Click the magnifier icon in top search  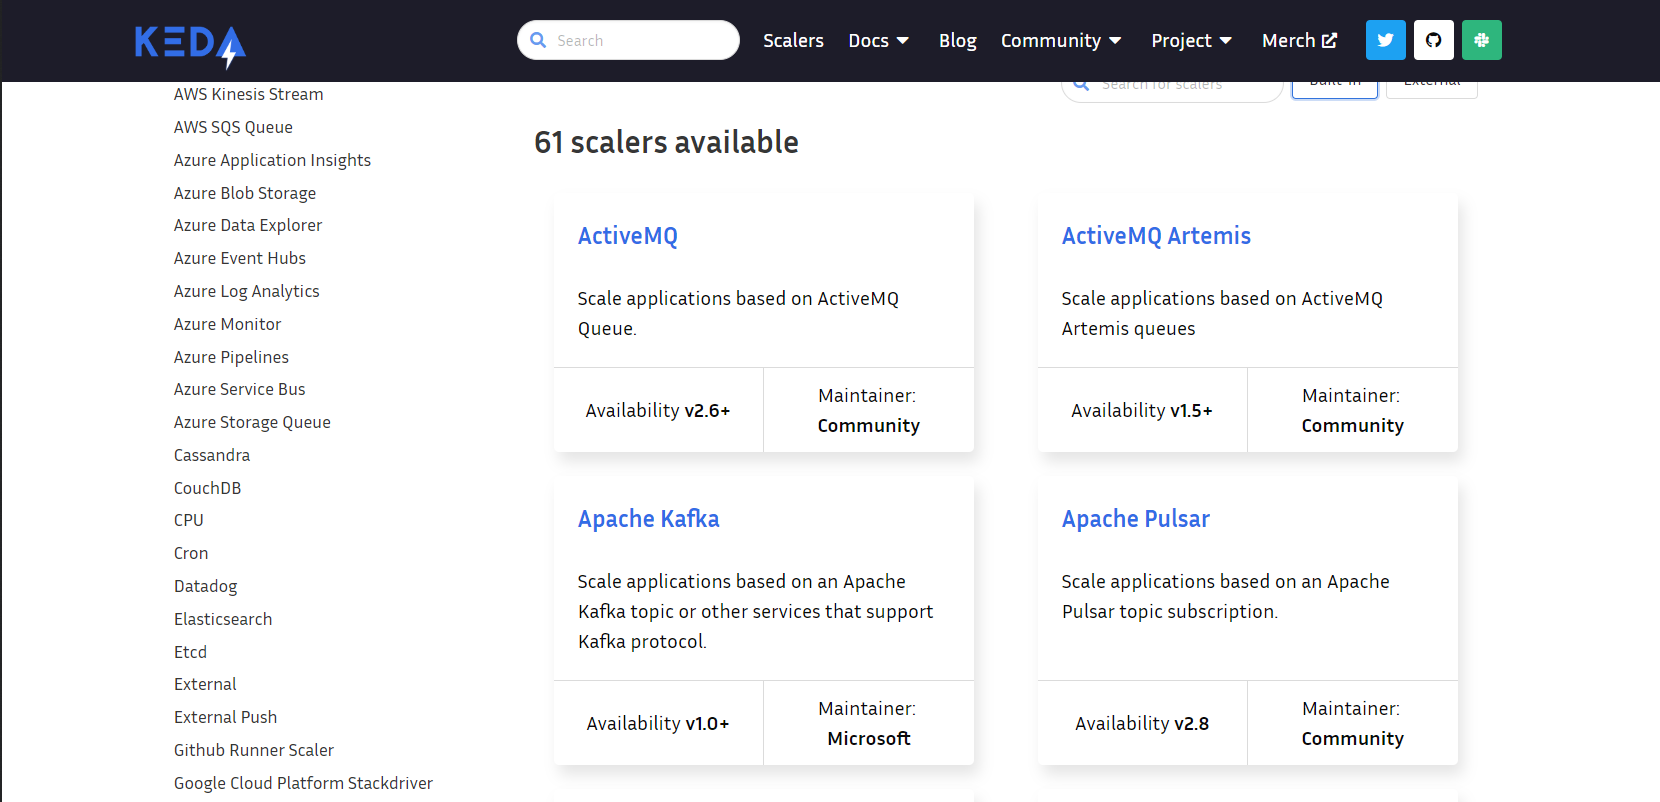pos(538,40)
